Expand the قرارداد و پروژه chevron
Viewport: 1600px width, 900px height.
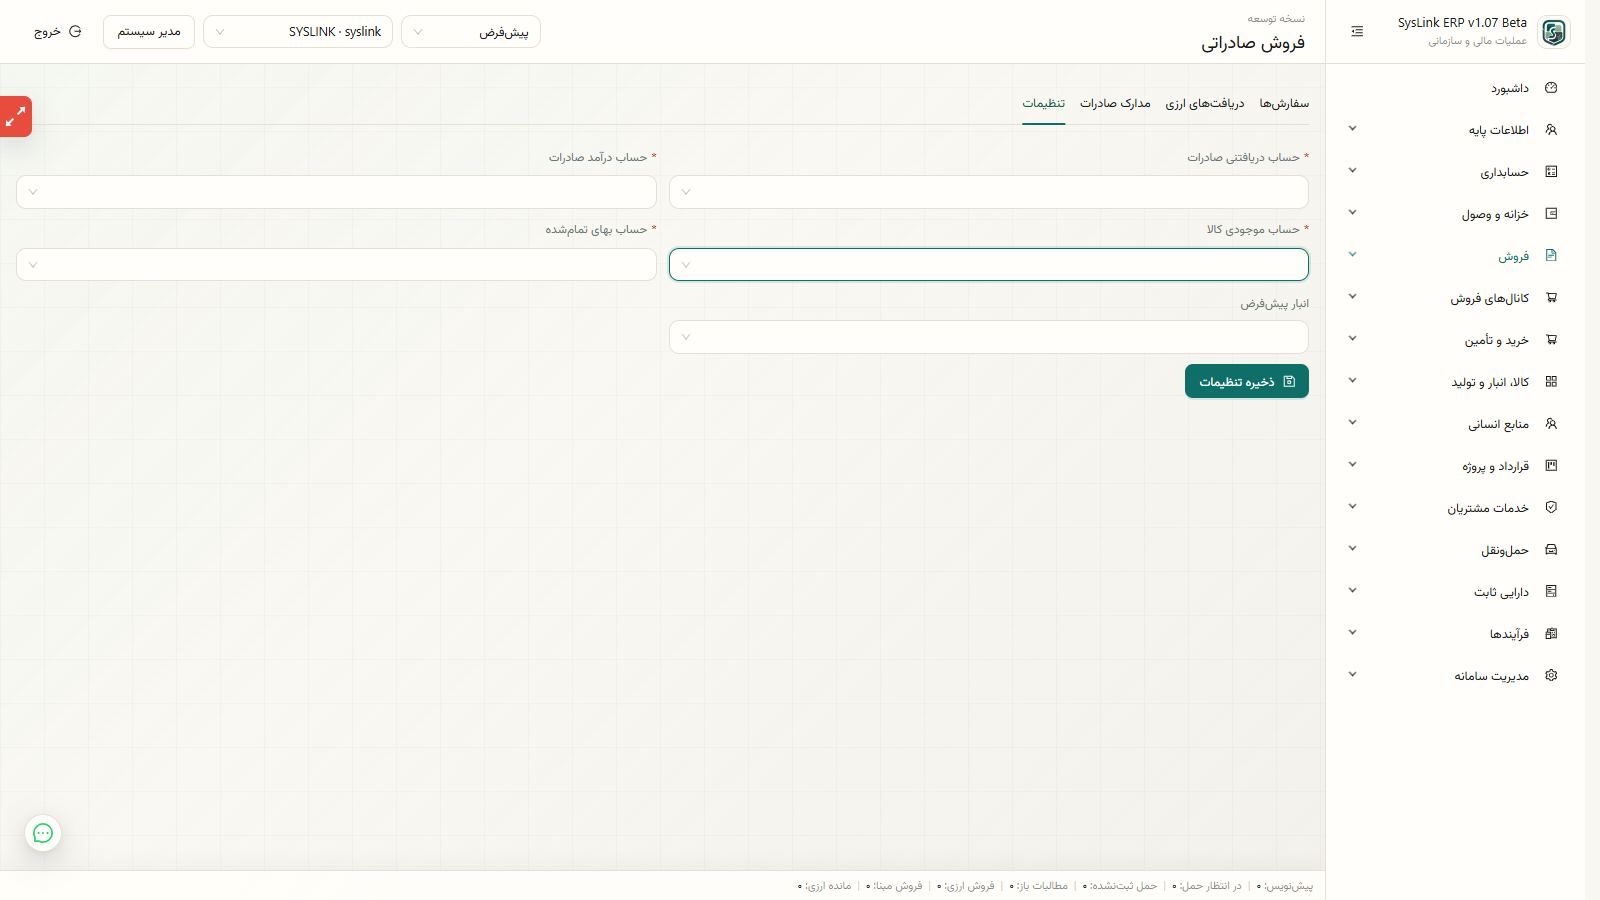[1352, 465]
